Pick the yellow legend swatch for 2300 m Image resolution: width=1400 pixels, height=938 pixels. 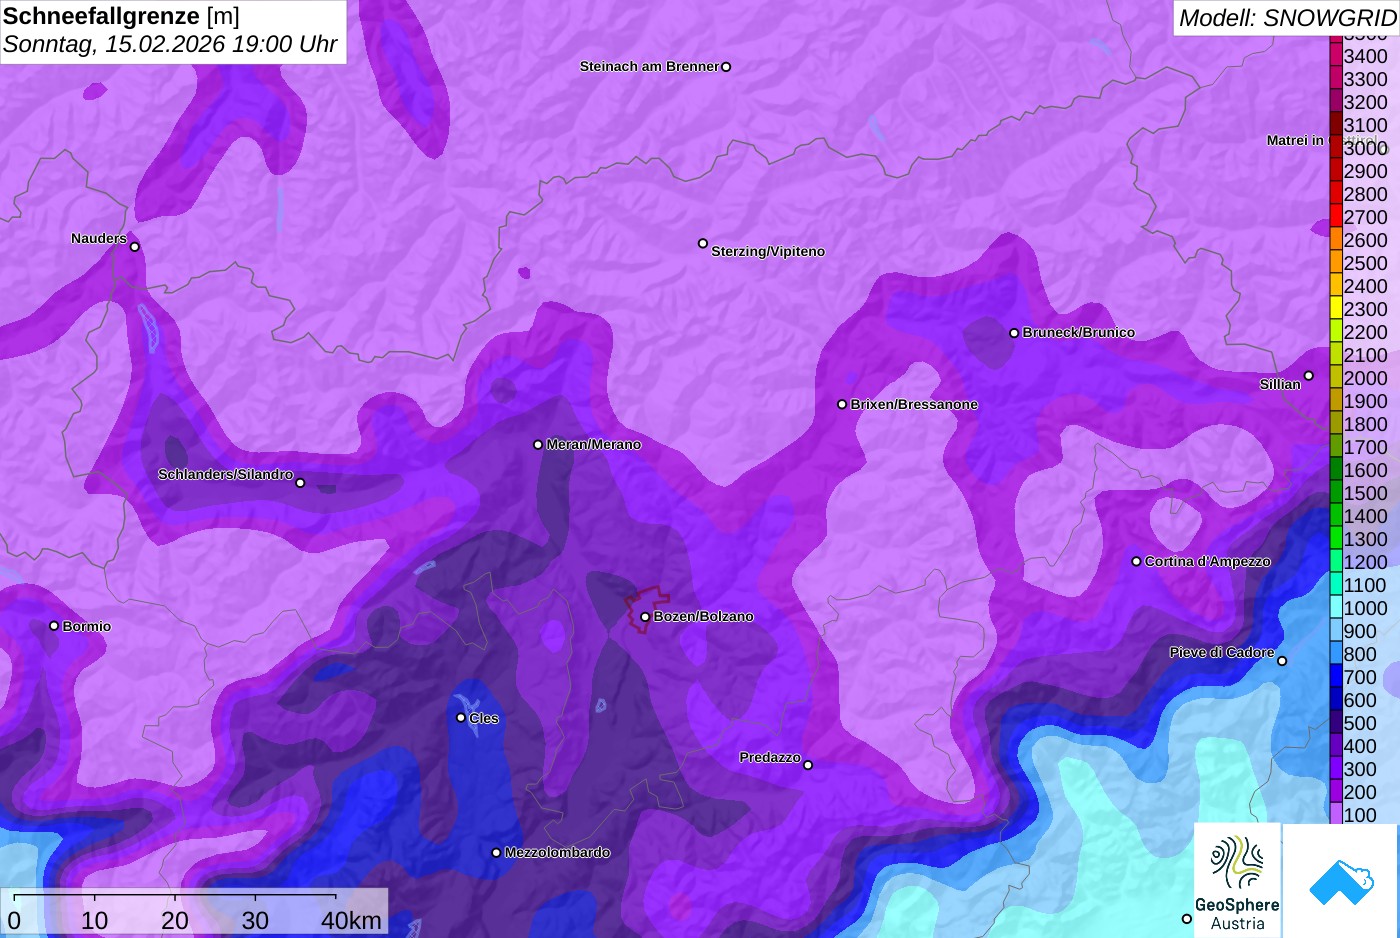[x=1336, y=309]
